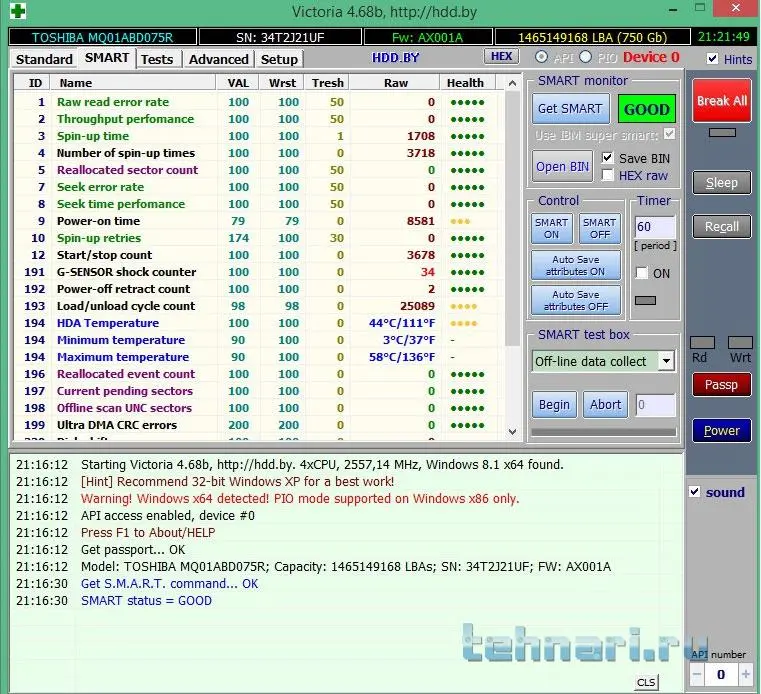Turn Auto Save attributes ON

click(x=576, y=265)
